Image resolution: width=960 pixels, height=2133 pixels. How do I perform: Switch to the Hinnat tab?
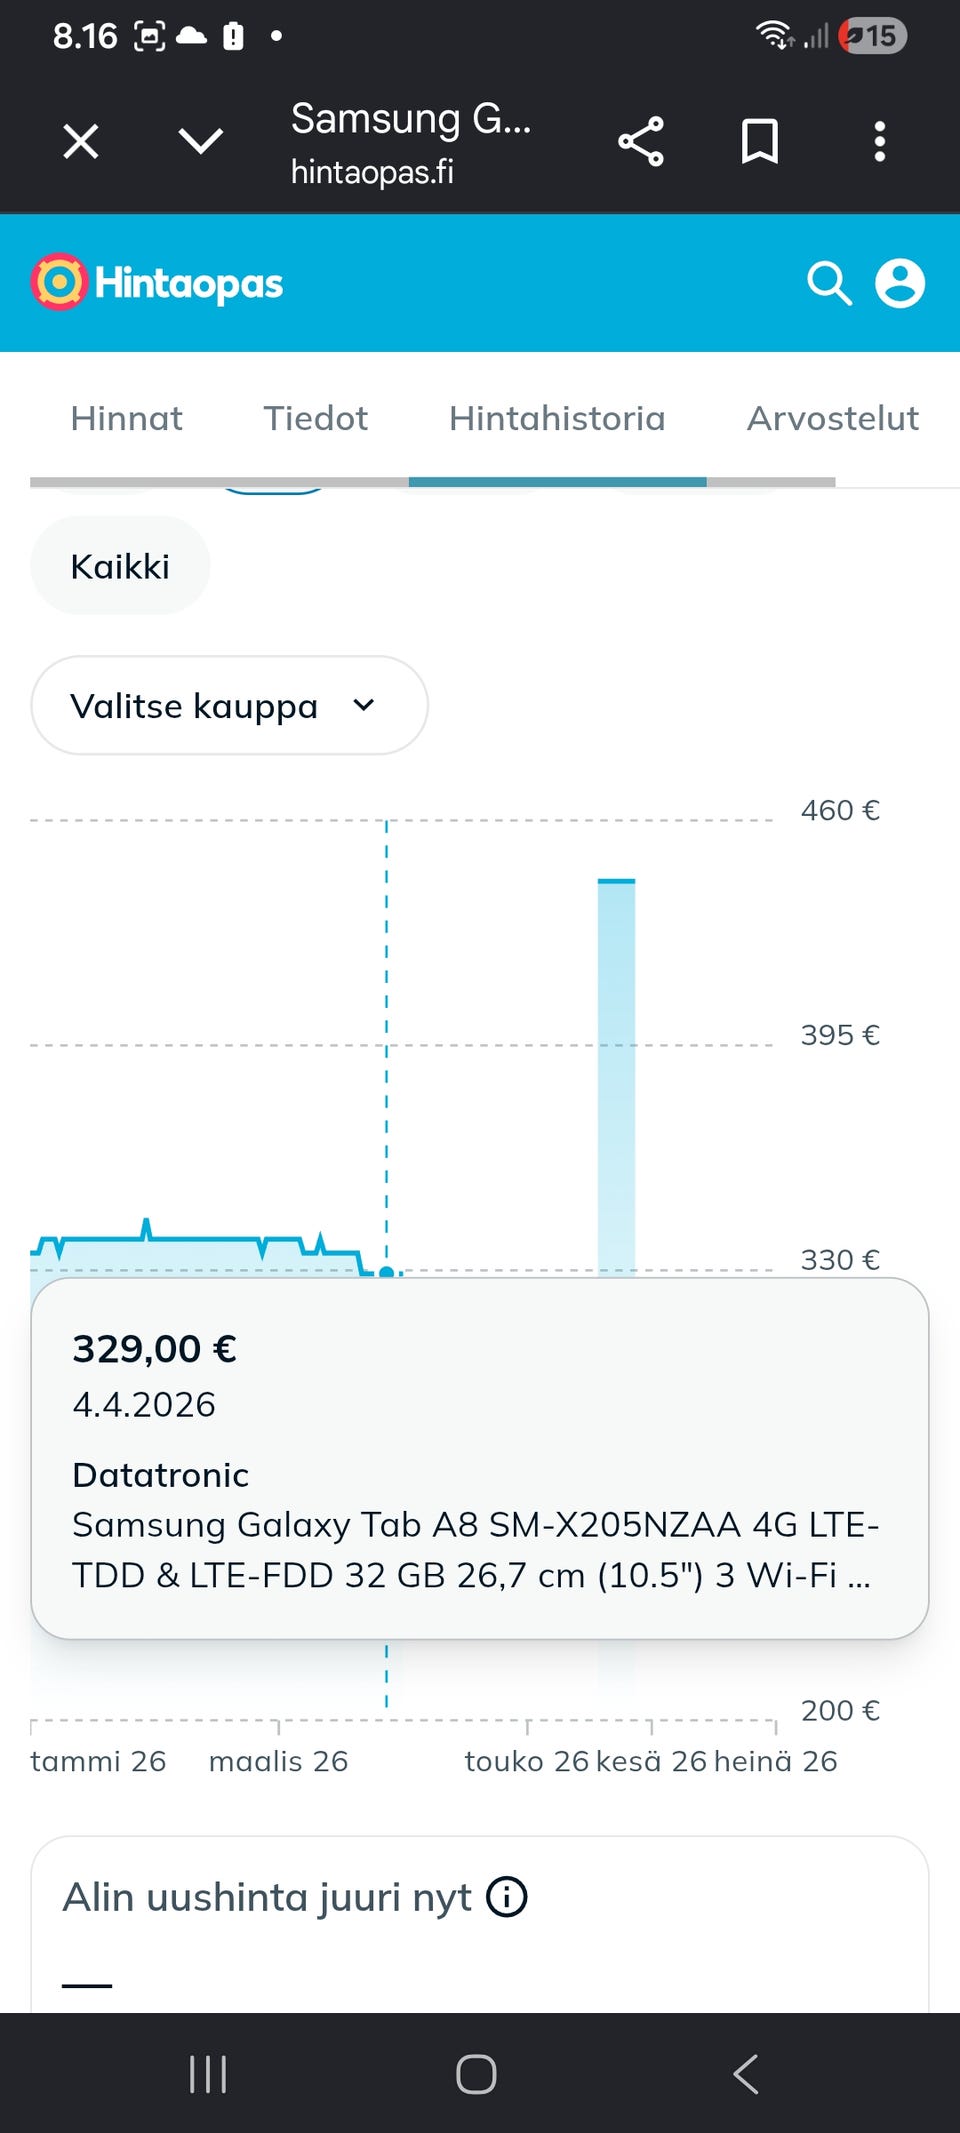[127, 418]
